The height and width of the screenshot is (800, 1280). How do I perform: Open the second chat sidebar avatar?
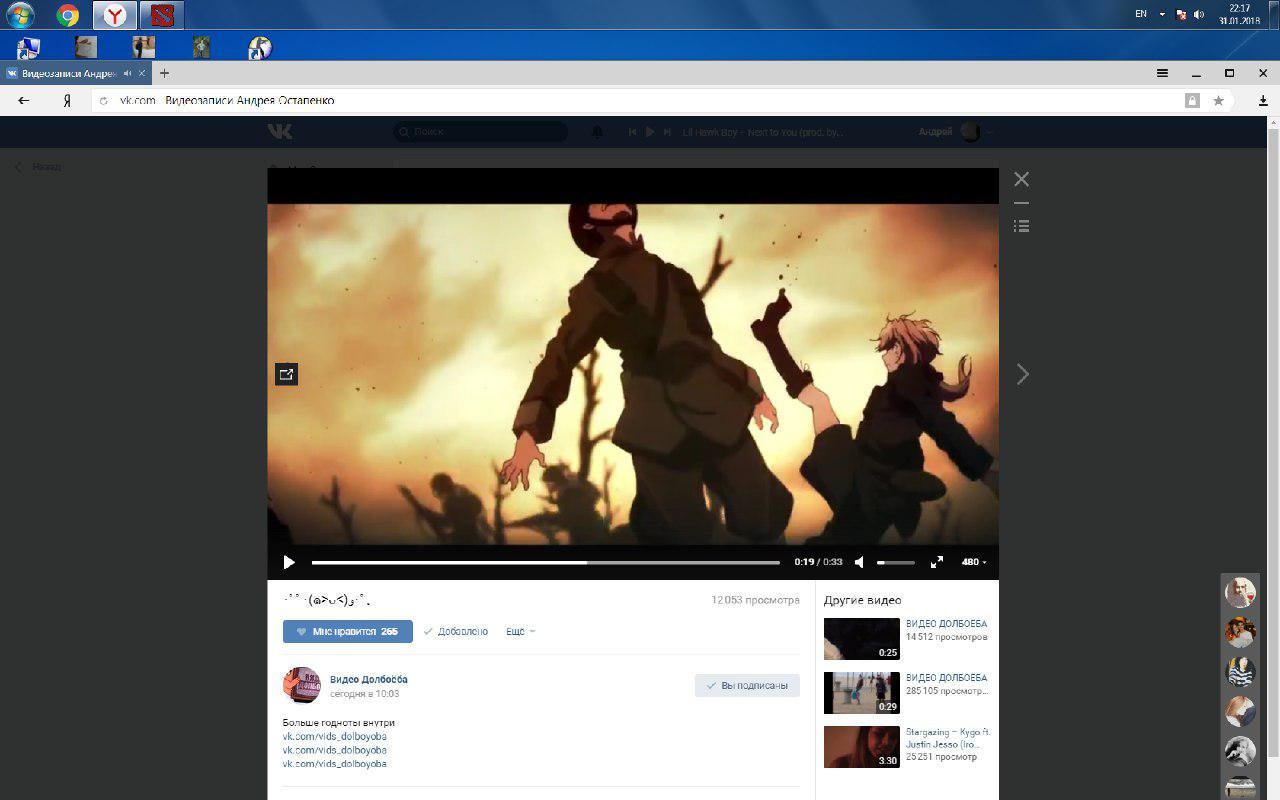pos(1241,632)
